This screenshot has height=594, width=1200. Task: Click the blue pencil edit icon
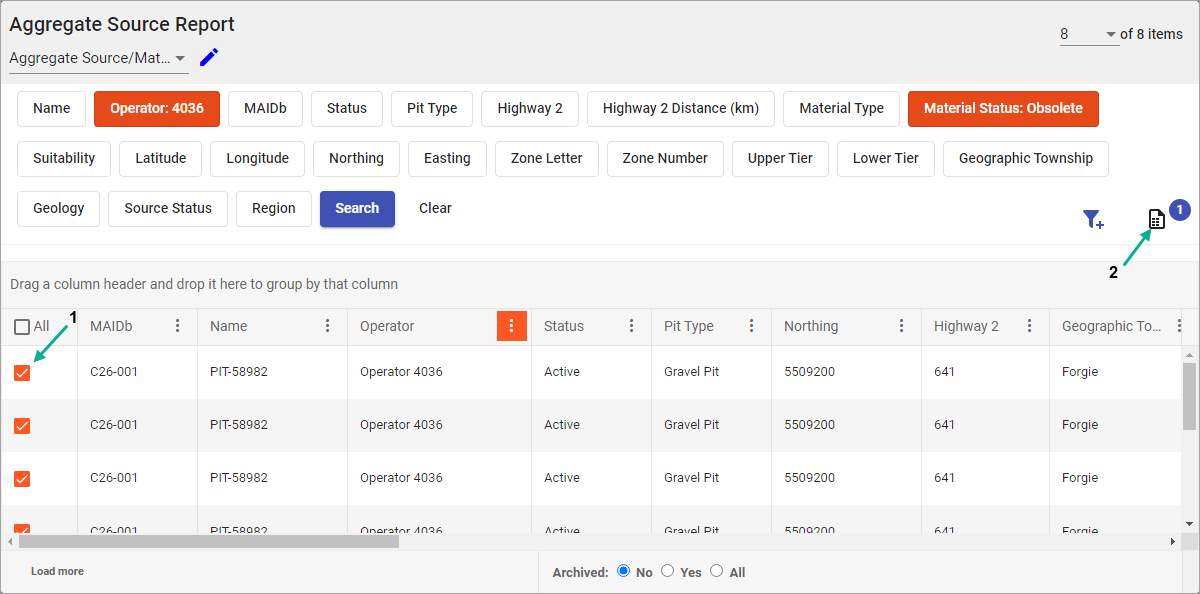click(x=208, y=58)
